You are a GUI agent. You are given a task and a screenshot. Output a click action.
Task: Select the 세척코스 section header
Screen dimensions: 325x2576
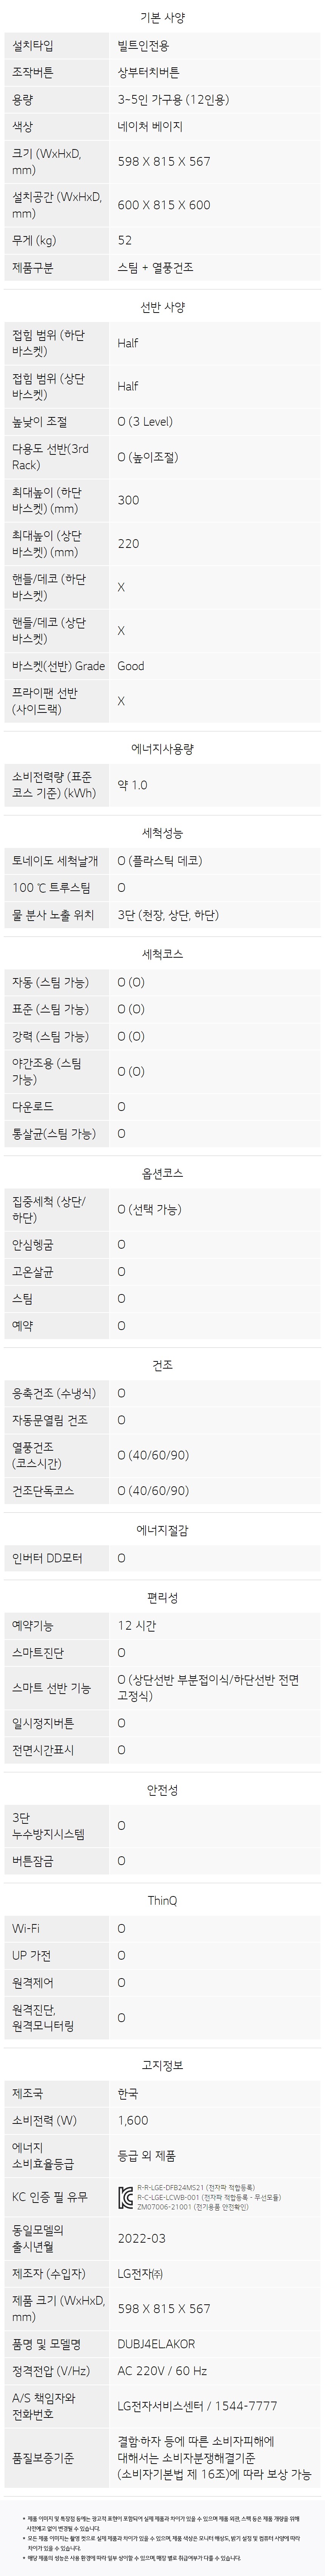pos(162,954)
